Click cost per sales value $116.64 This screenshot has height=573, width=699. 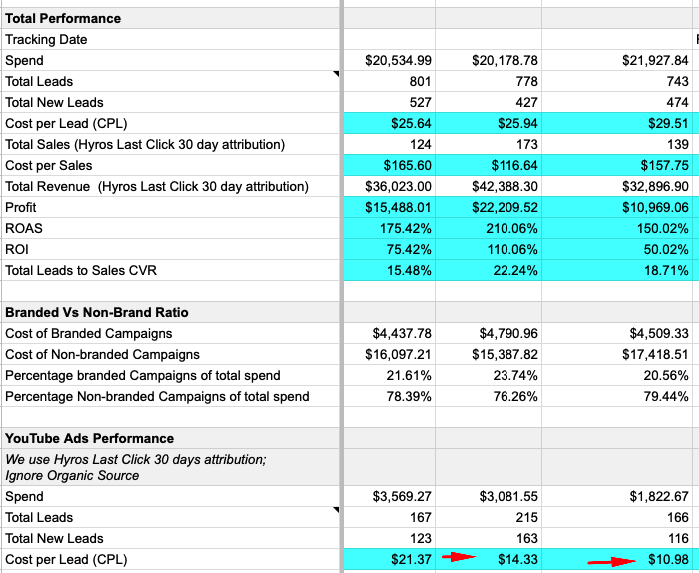[489, 165]
